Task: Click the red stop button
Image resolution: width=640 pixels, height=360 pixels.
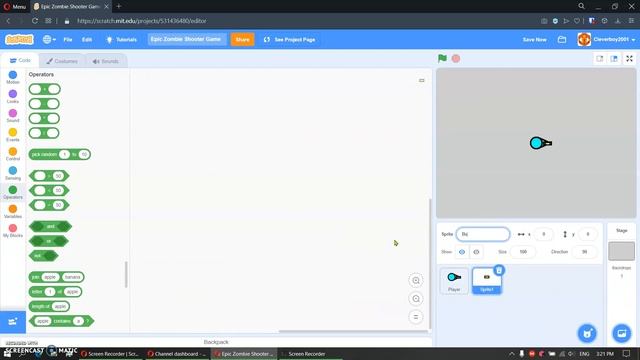Action: click(x=456, y=59)
